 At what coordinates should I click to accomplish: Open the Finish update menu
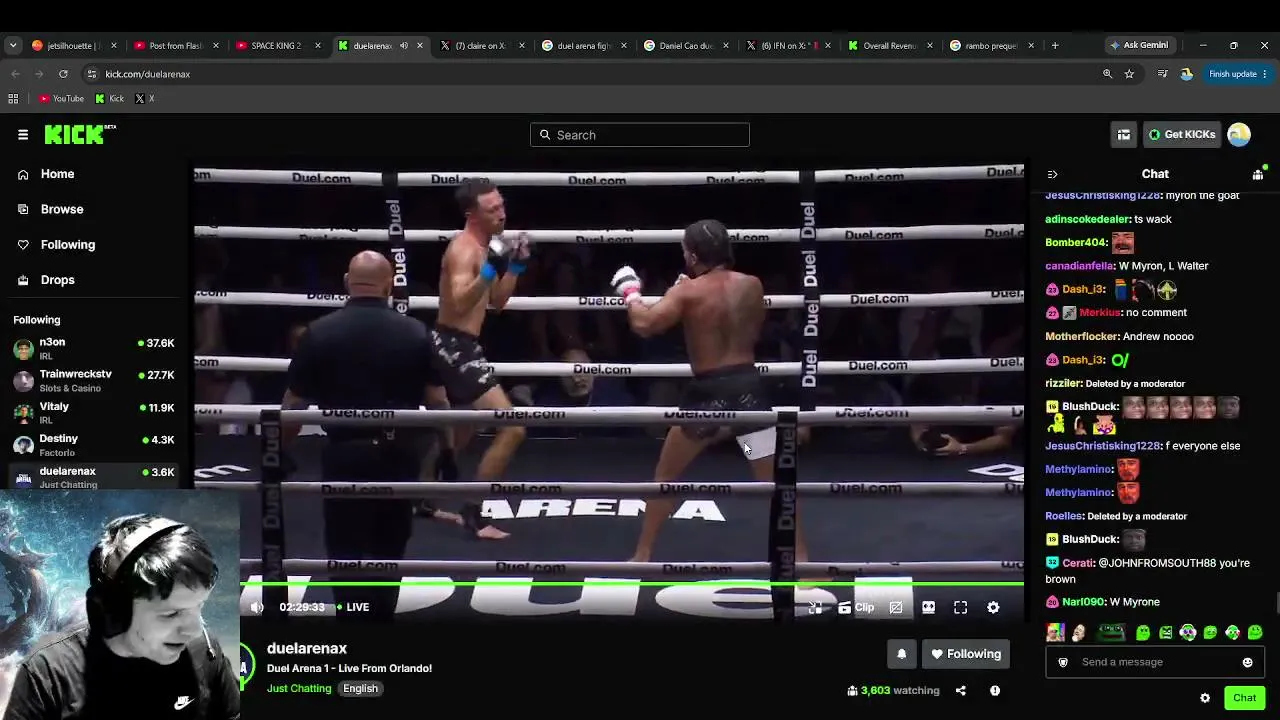(1238, 74)
